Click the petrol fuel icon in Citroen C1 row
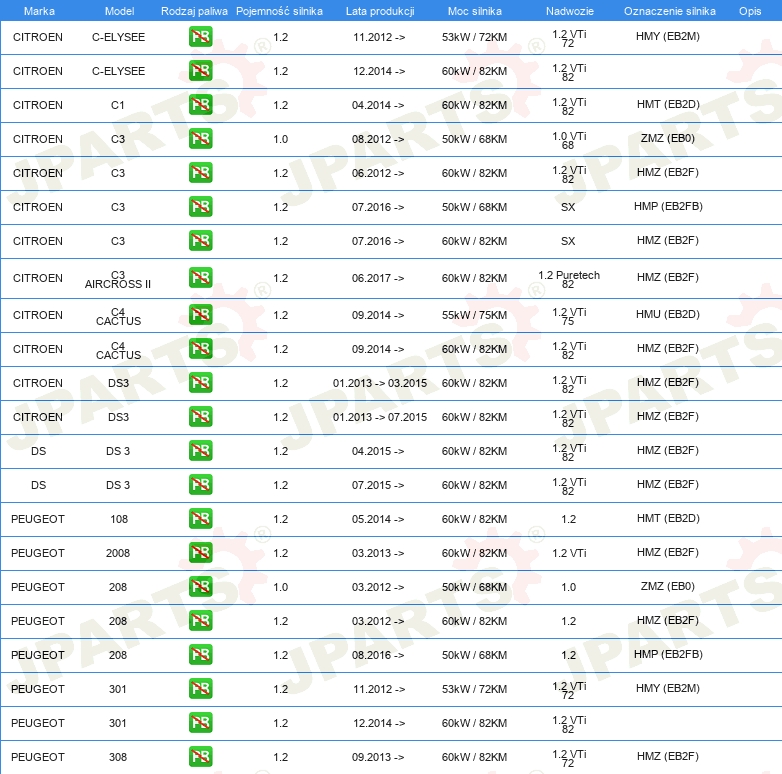The height and width of the screenshot is (774, 782). click(200, 105)
